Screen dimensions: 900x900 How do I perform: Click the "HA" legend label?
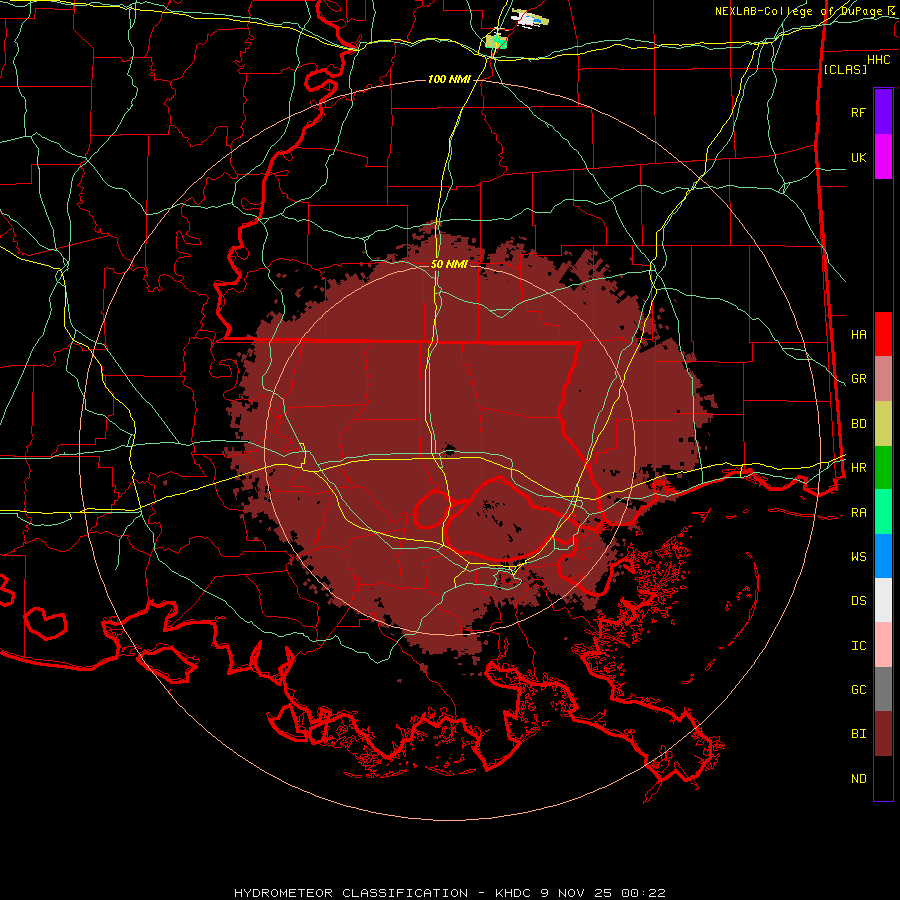858,335
